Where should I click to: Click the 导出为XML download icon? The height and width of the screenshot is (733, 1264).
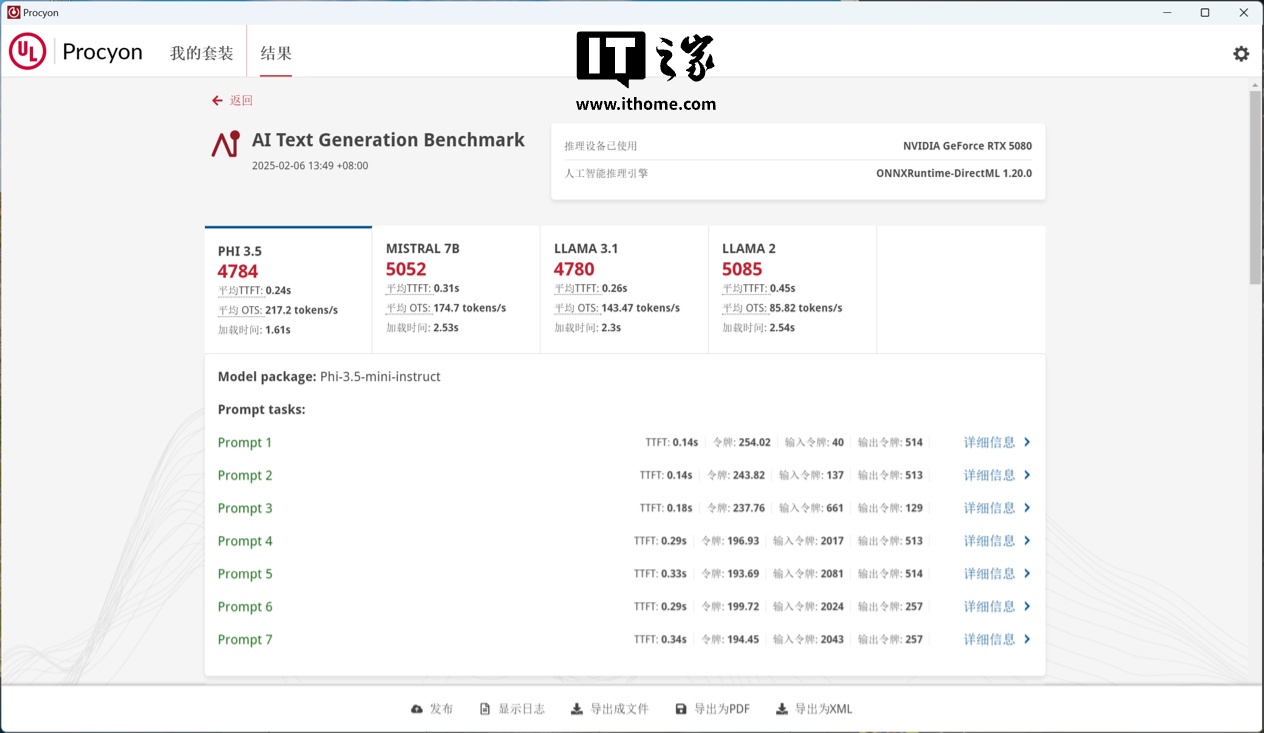(x=782, y=709)
